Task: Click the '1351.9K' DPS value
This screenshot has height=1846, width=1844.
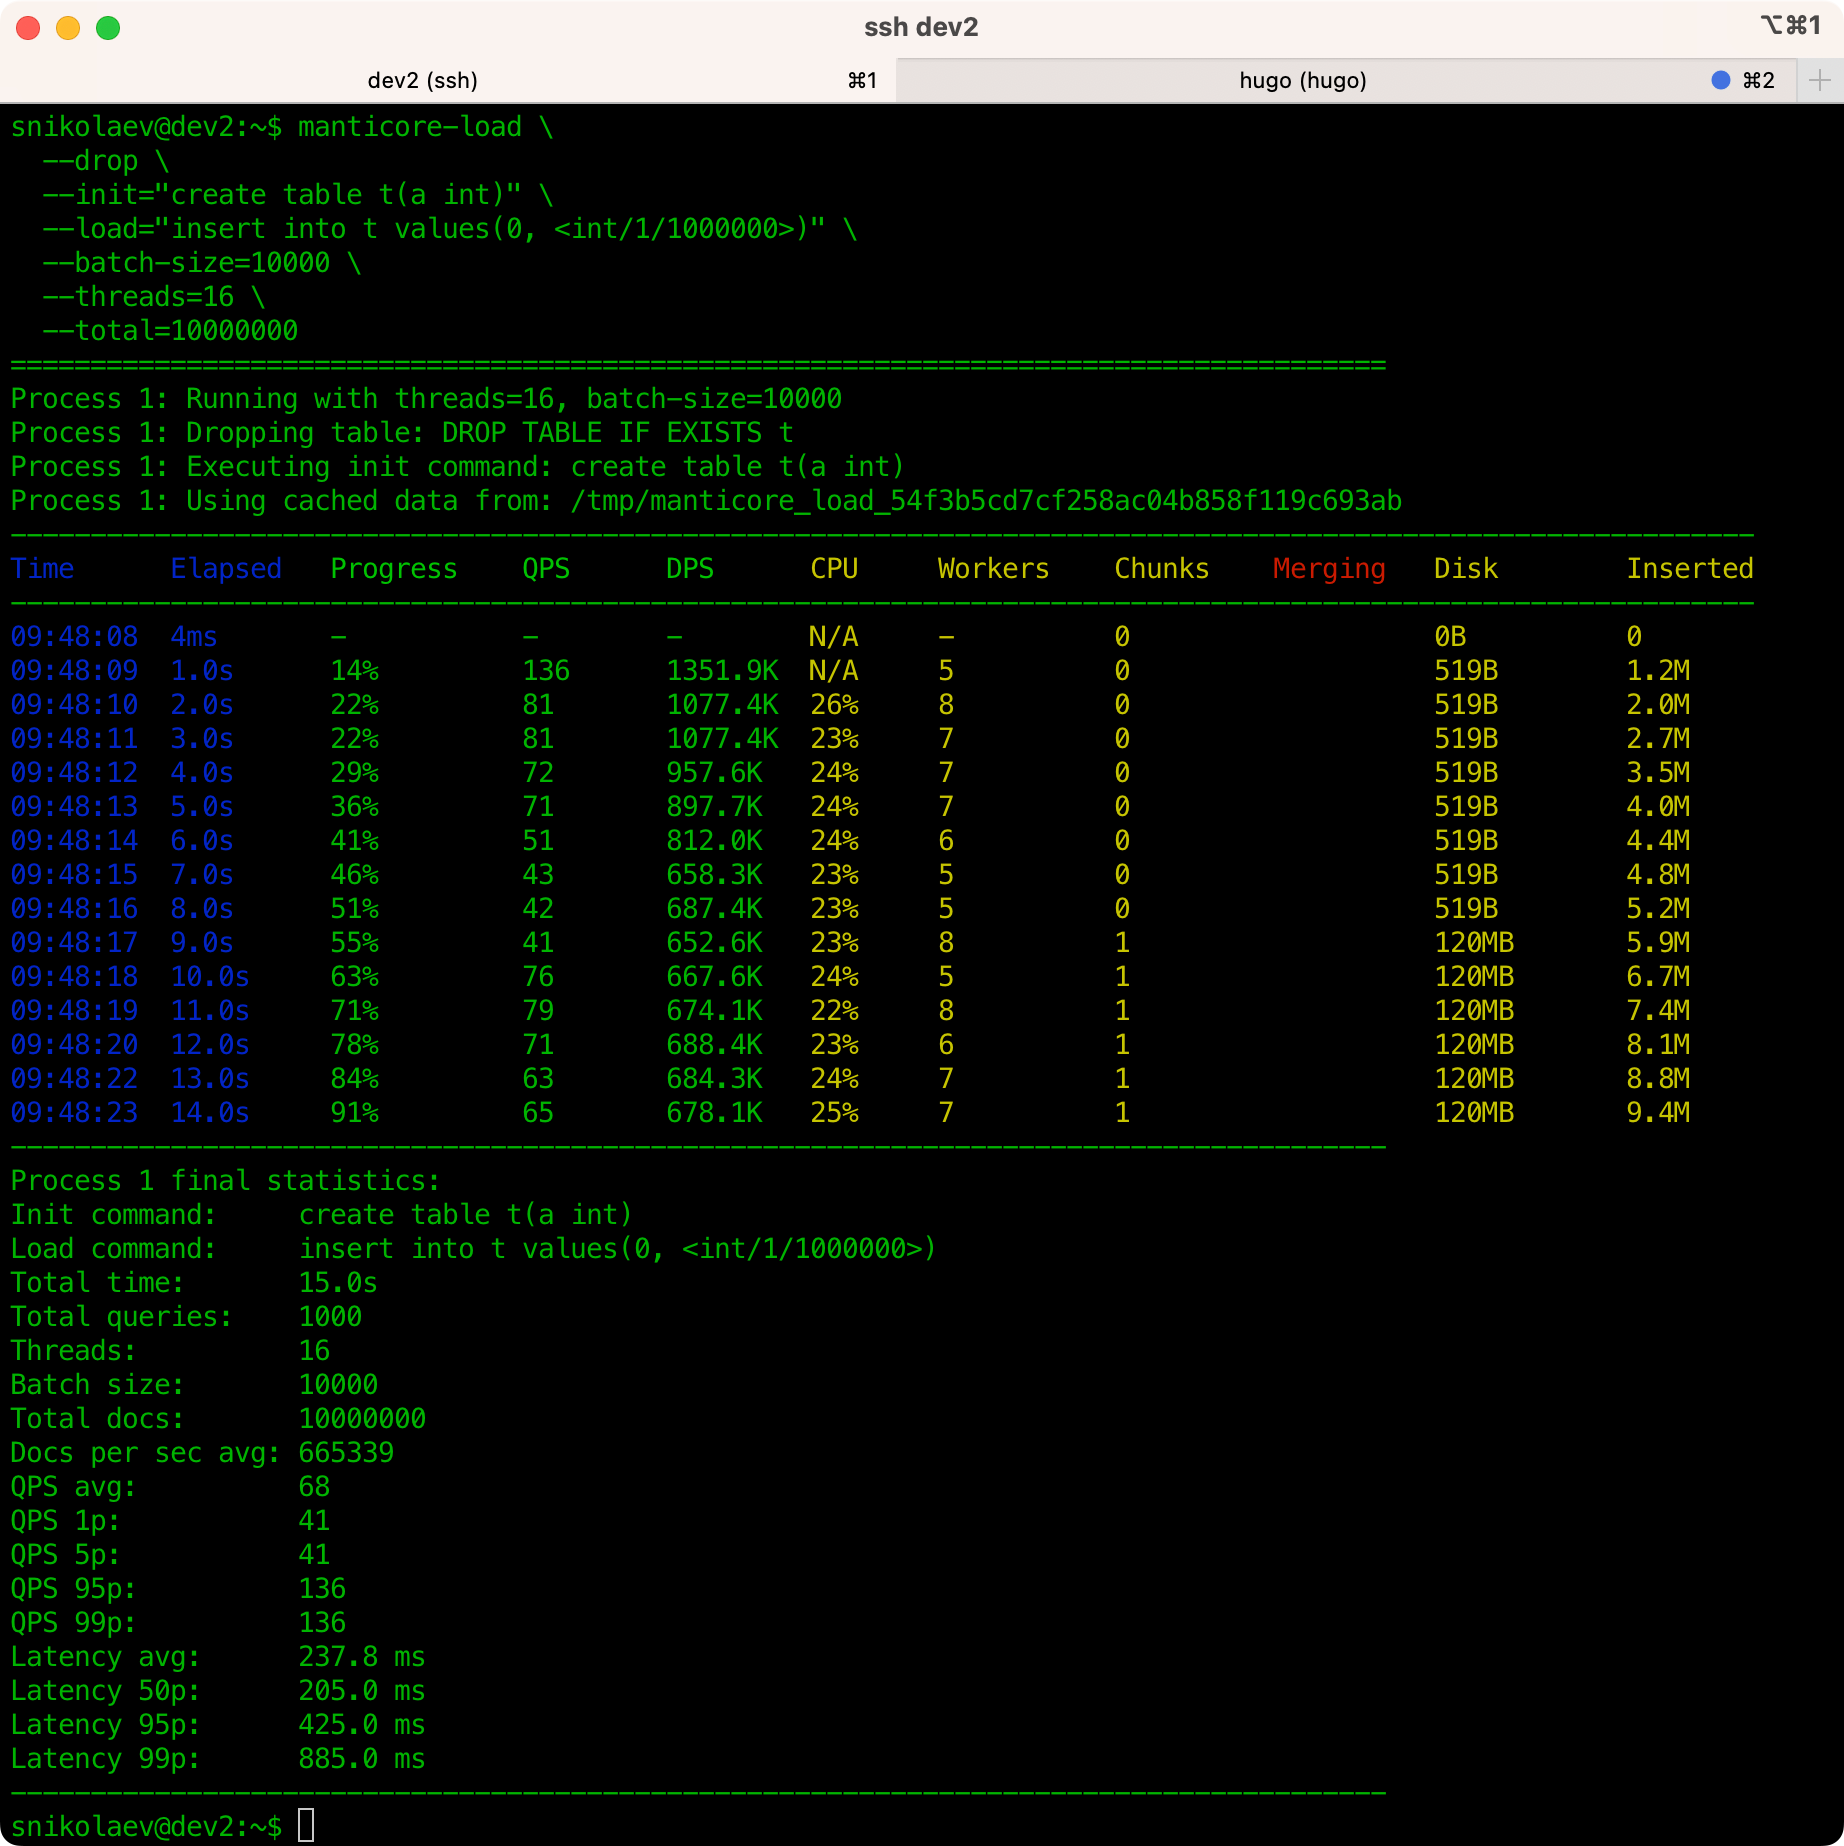Action: pos(722,671)
